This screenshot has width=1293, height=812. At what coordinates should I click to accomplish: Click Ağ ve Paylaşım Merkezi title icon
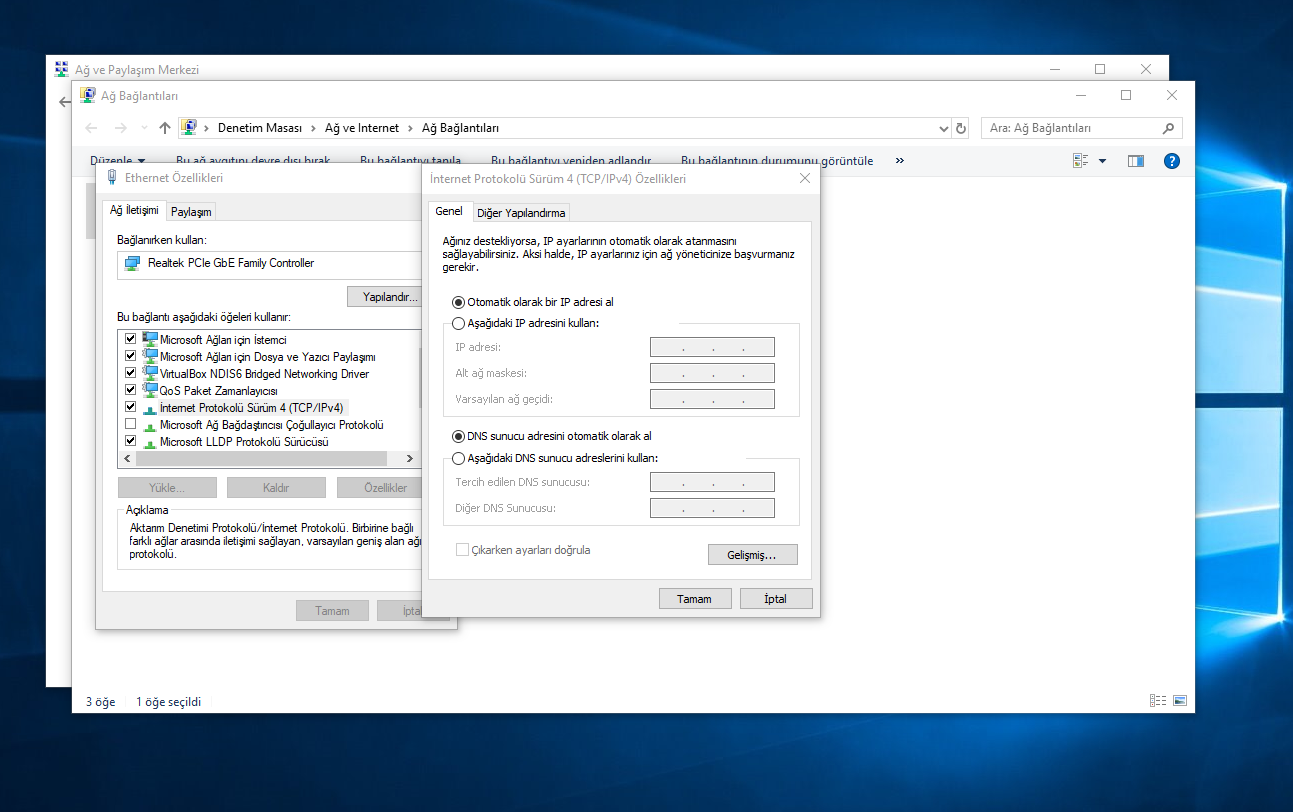point(62,69)
